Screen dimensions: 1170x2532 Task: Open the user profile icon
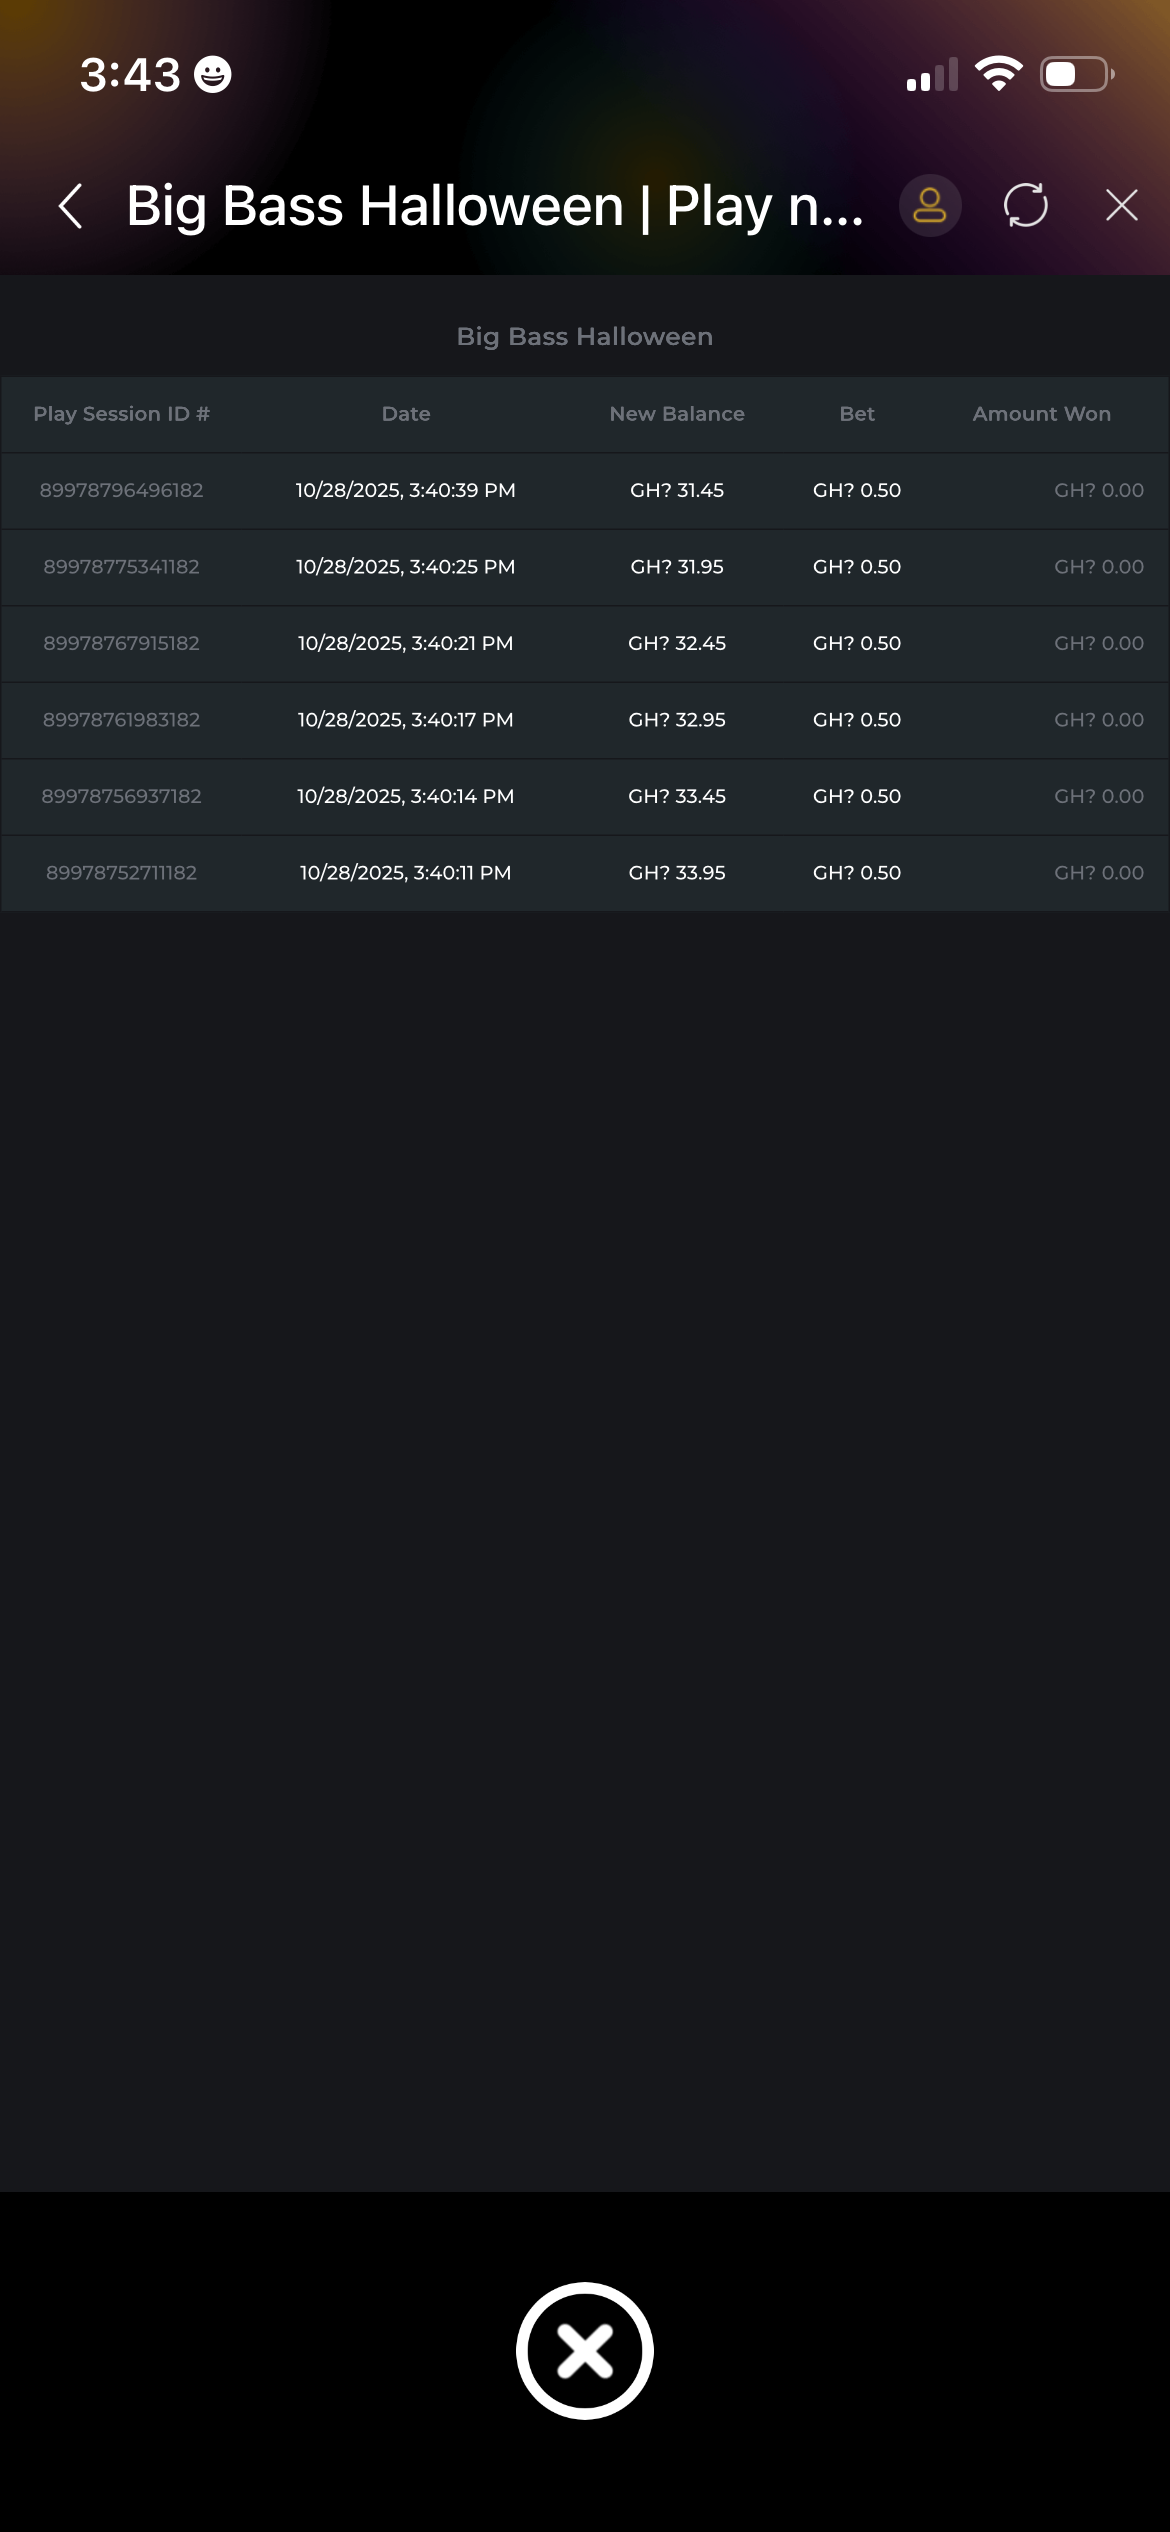click(x=929, y=206)
